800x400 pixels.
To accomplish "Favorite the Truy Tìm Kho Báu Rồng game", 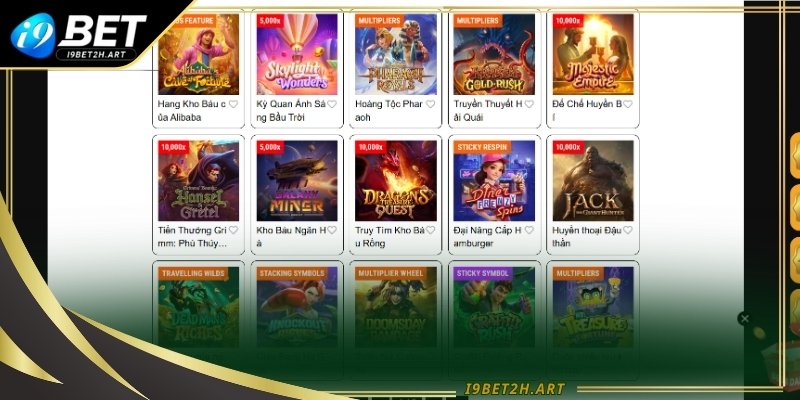I will 430,230.
